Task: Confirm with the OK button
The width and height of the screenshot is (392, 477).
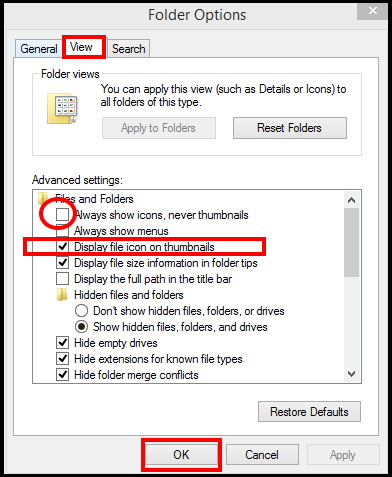Action: (181, 455)
